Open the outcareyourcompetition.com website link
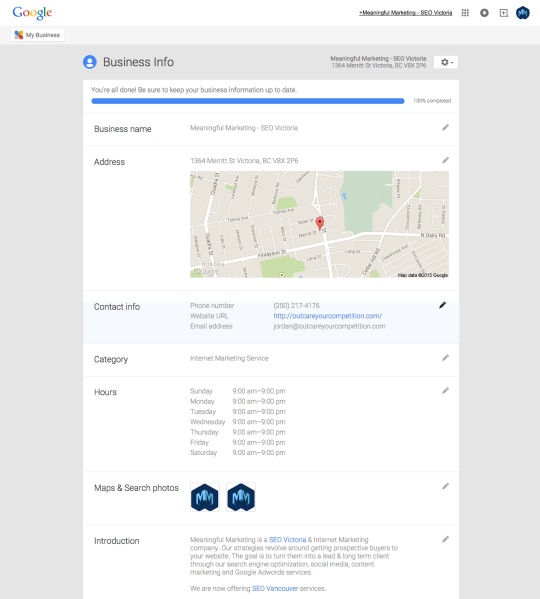 click(328, 316)
